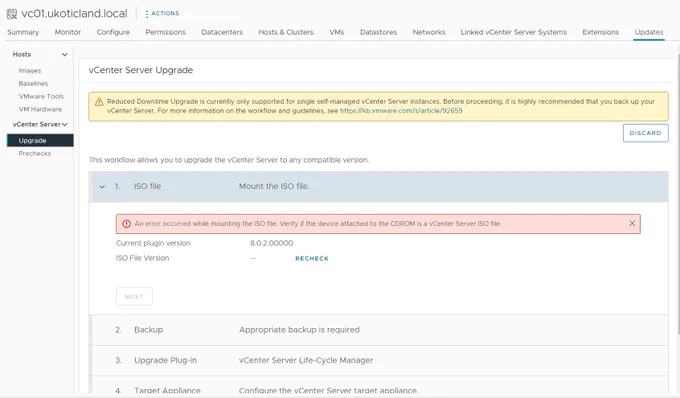This screenshot has height=398, width=680.
Task: Open Baselines under Hosts
Action: (x=33, y=84)
